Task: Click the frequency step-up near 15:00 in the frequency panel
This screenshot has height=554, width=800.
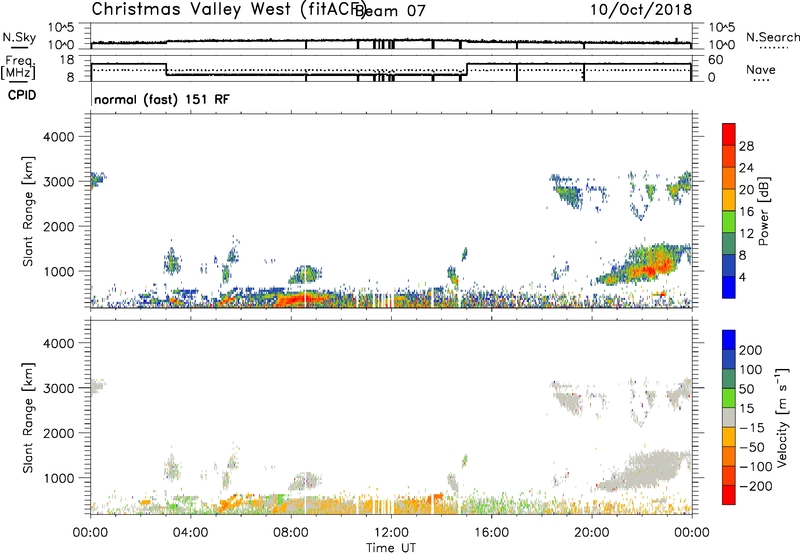Action: pyautogui.click(x=467, y=69)
